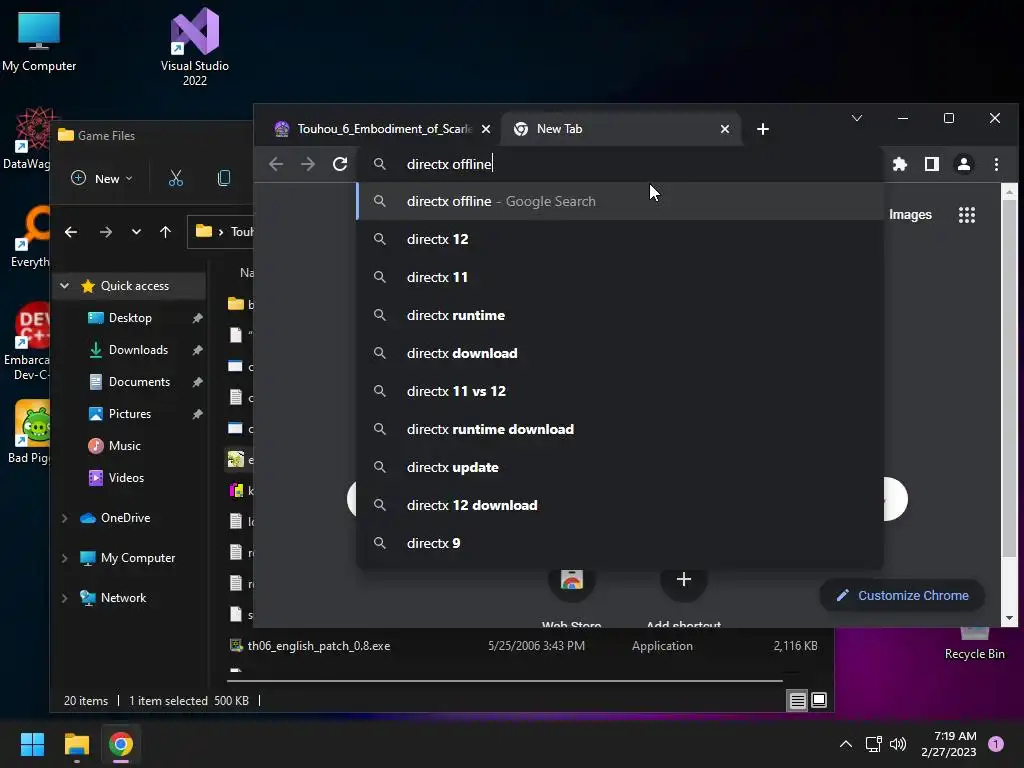Select 'directx runtime download' suggestion
The image size is (1024, 768).
point(620,429)
